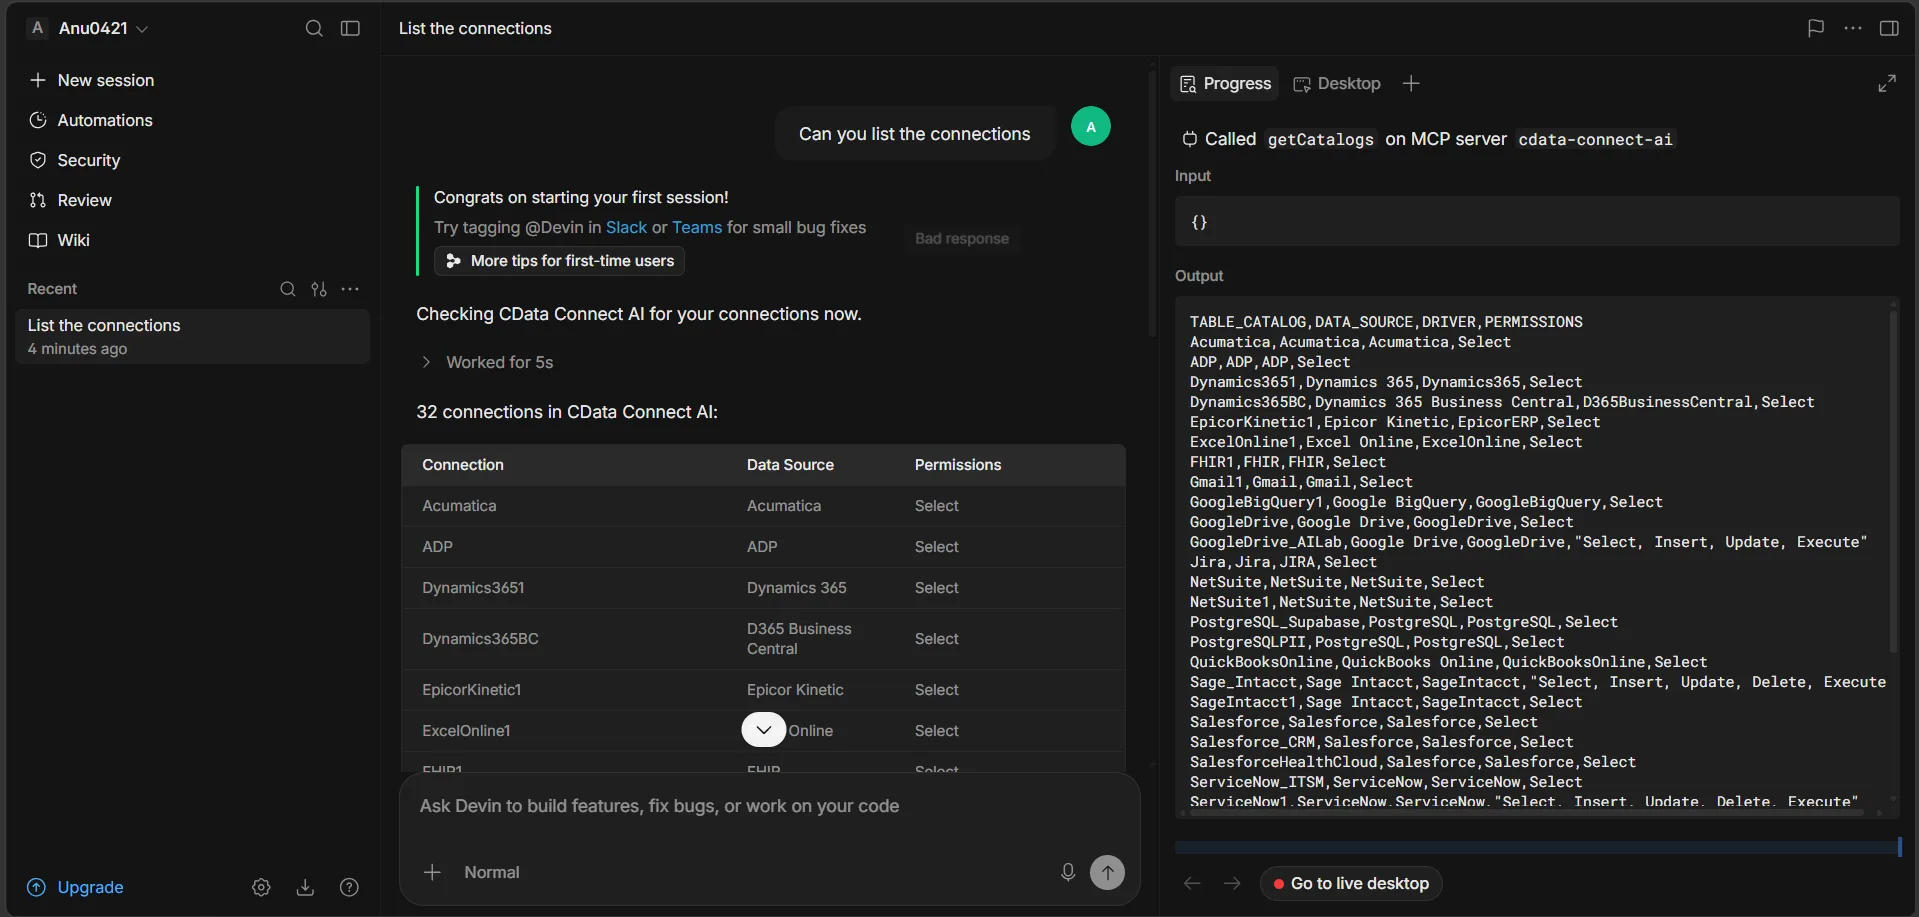Open the help question mark icon
This screenshot has height=917, width=1919.
[349, 887]
